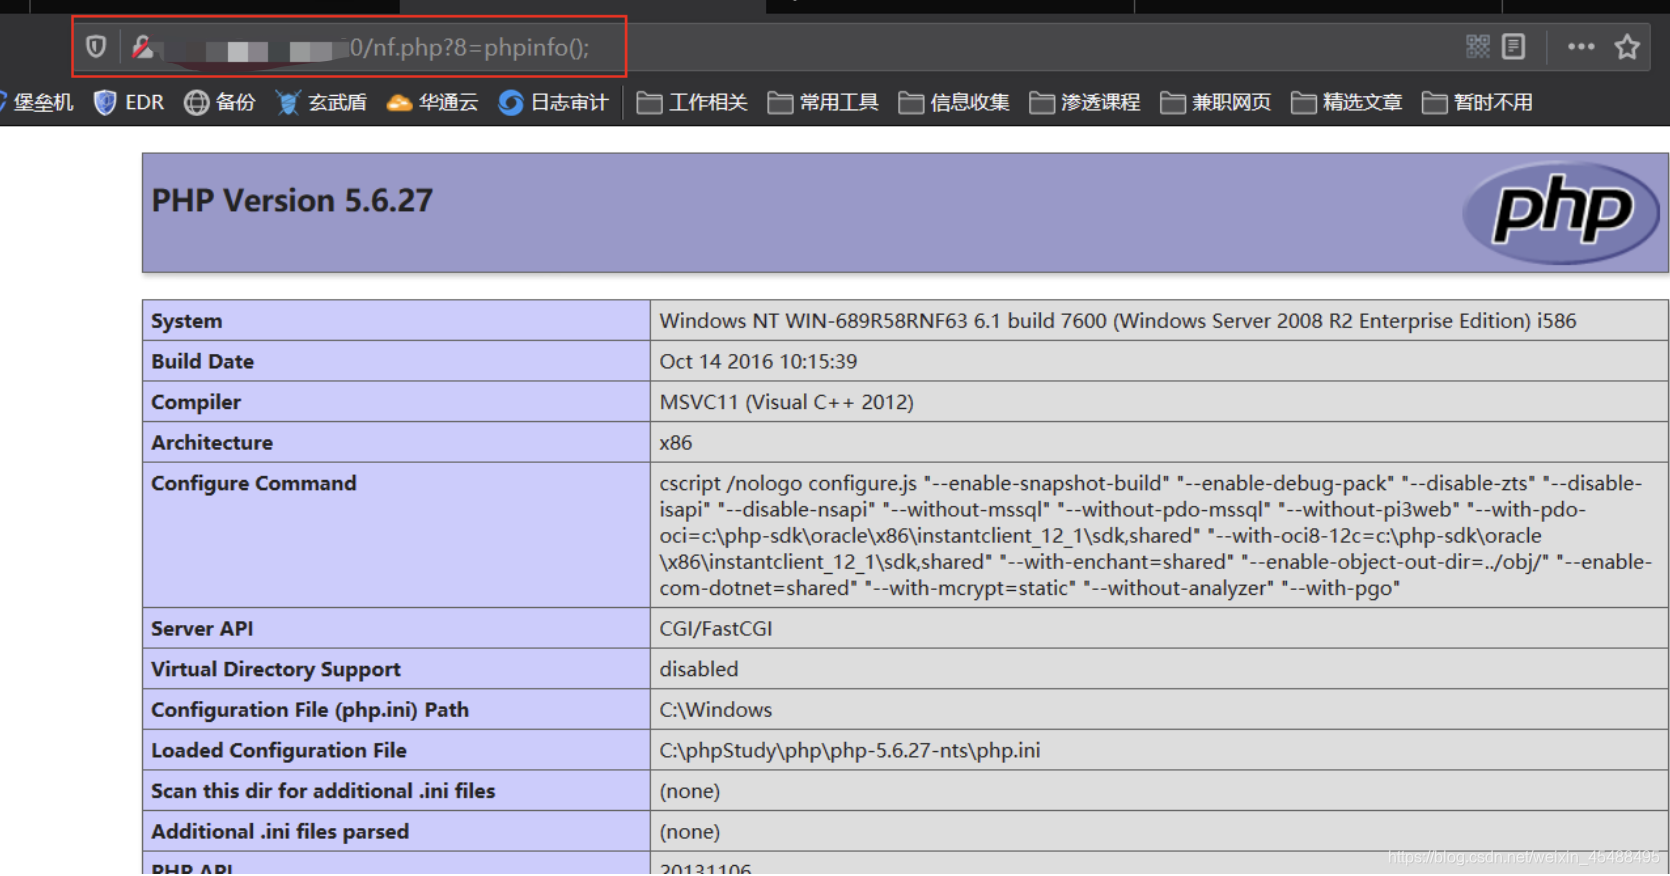Screen dimensions: 1670x876
Task: Click the cscript configure command value
Action: pyautogui.click(x=1155, y=535)
